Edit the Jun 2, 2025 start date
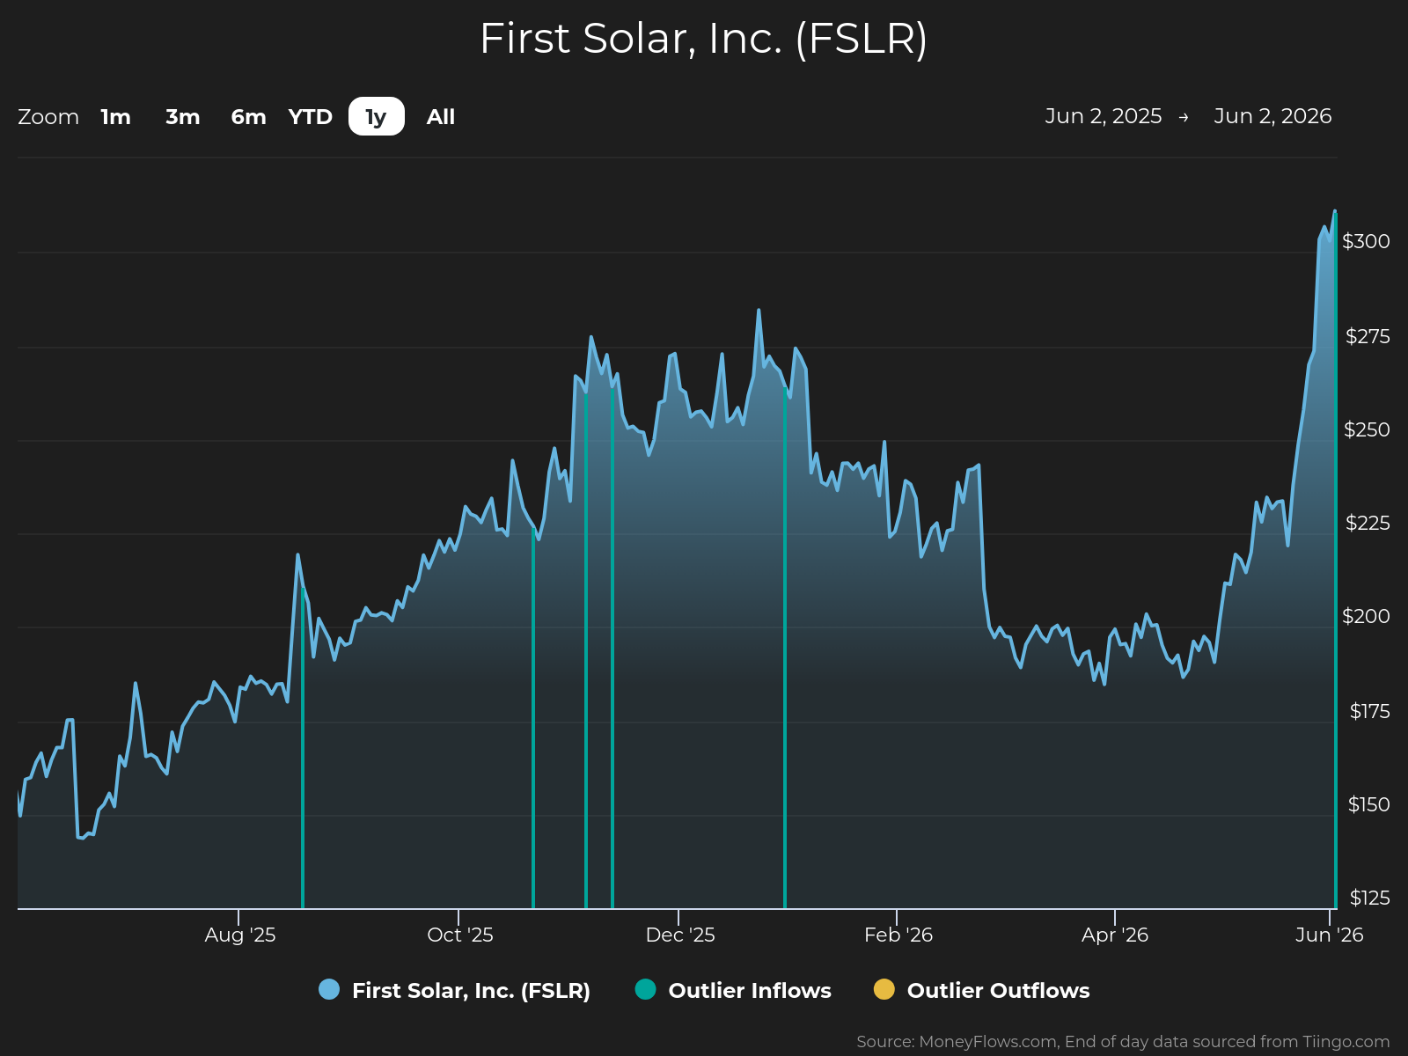The image size is (1408, 1056). 1103,116
